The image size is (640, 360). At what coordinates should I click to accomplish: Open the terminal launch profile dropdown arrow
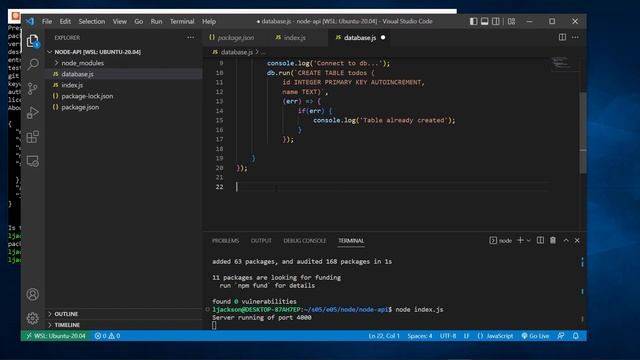coord(529,240)
